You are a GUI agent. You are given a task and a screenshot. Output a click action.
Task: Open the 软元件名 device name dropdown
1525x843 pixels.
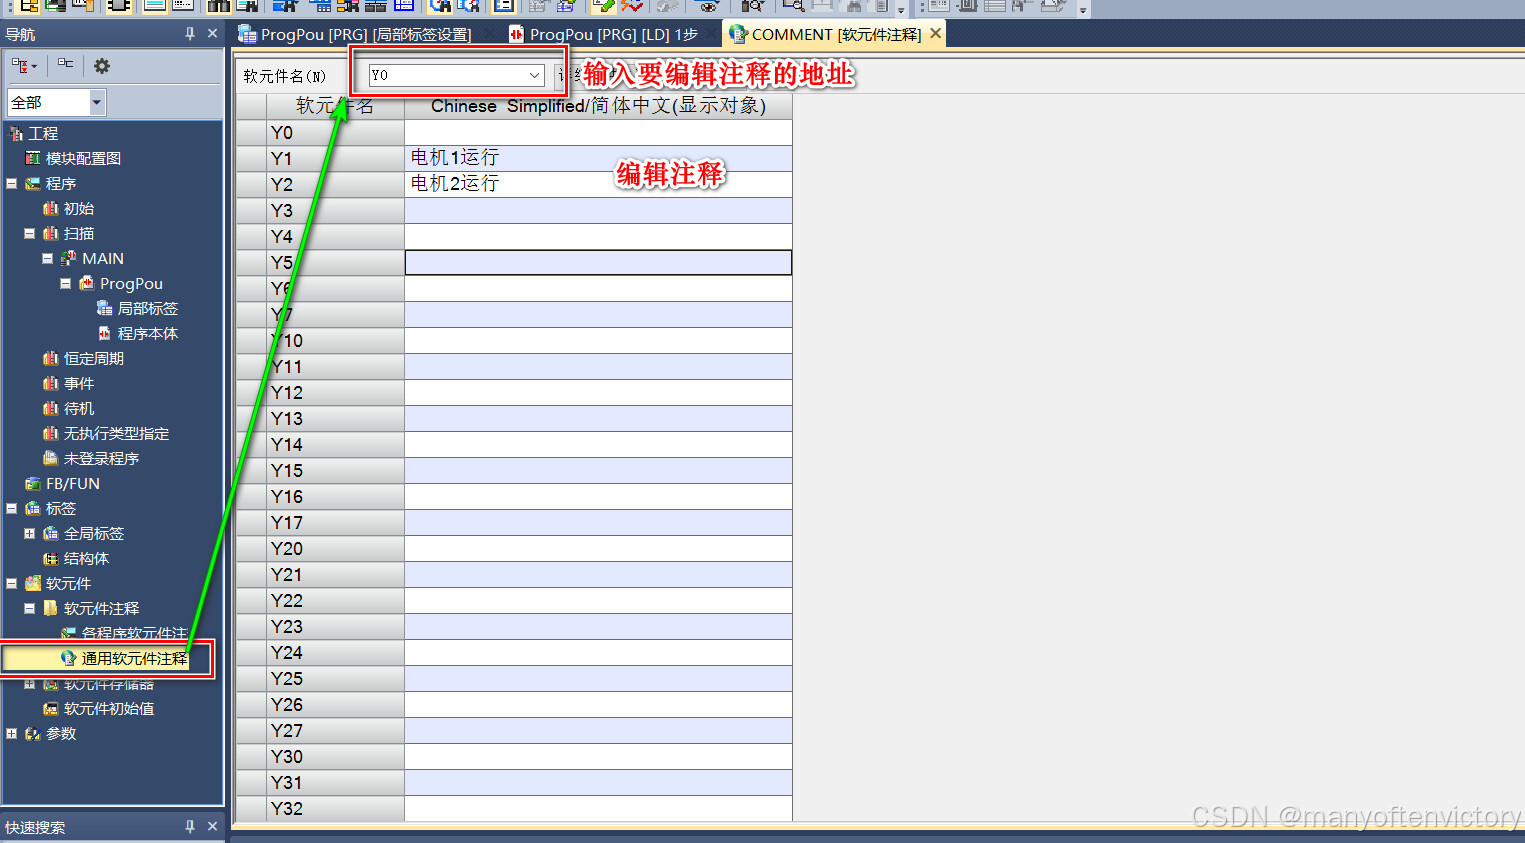534,75
